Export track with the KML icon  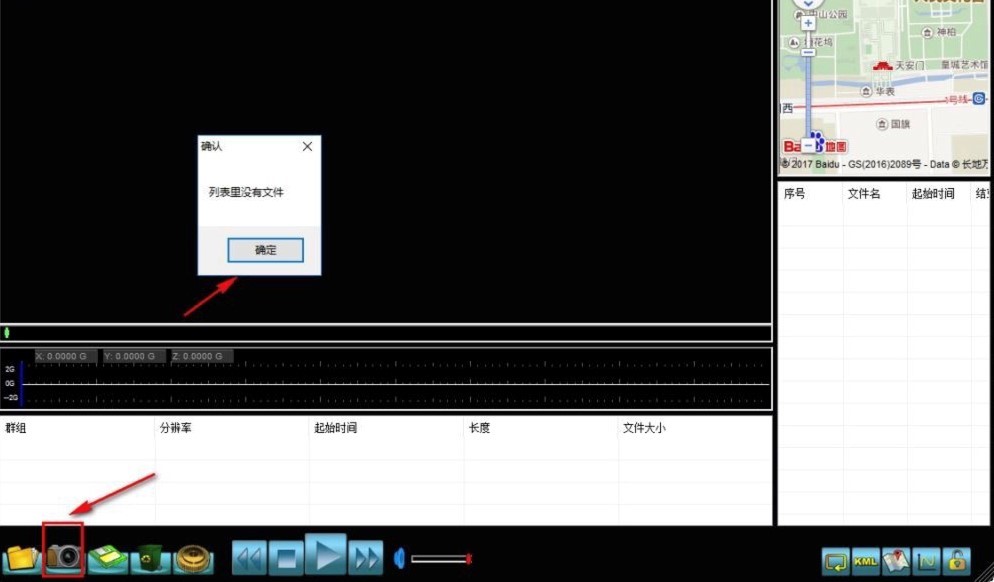click(866, 560)
